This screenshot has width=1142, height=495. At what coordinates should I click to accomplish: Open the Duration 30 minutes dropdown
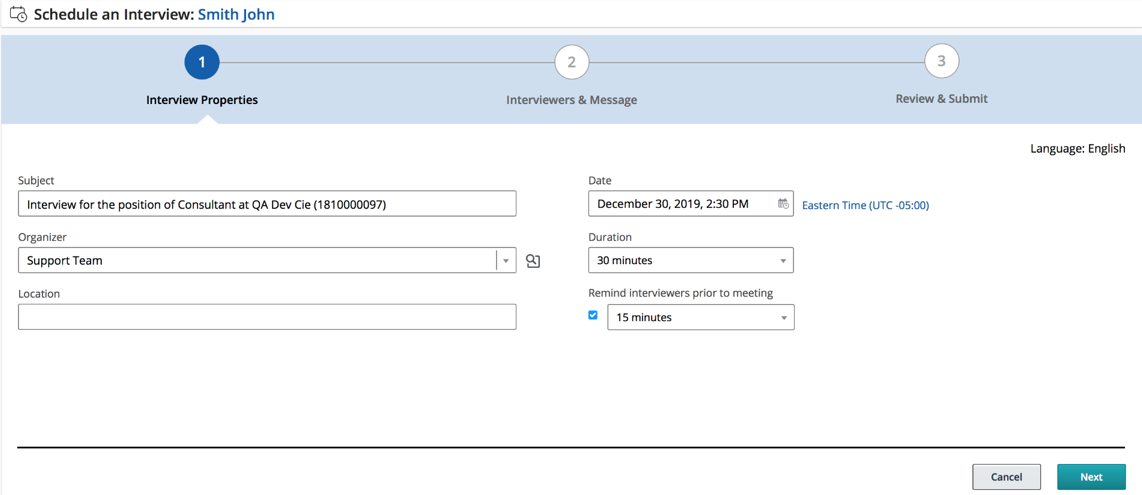pyautogui.click(x=690, y=261)
